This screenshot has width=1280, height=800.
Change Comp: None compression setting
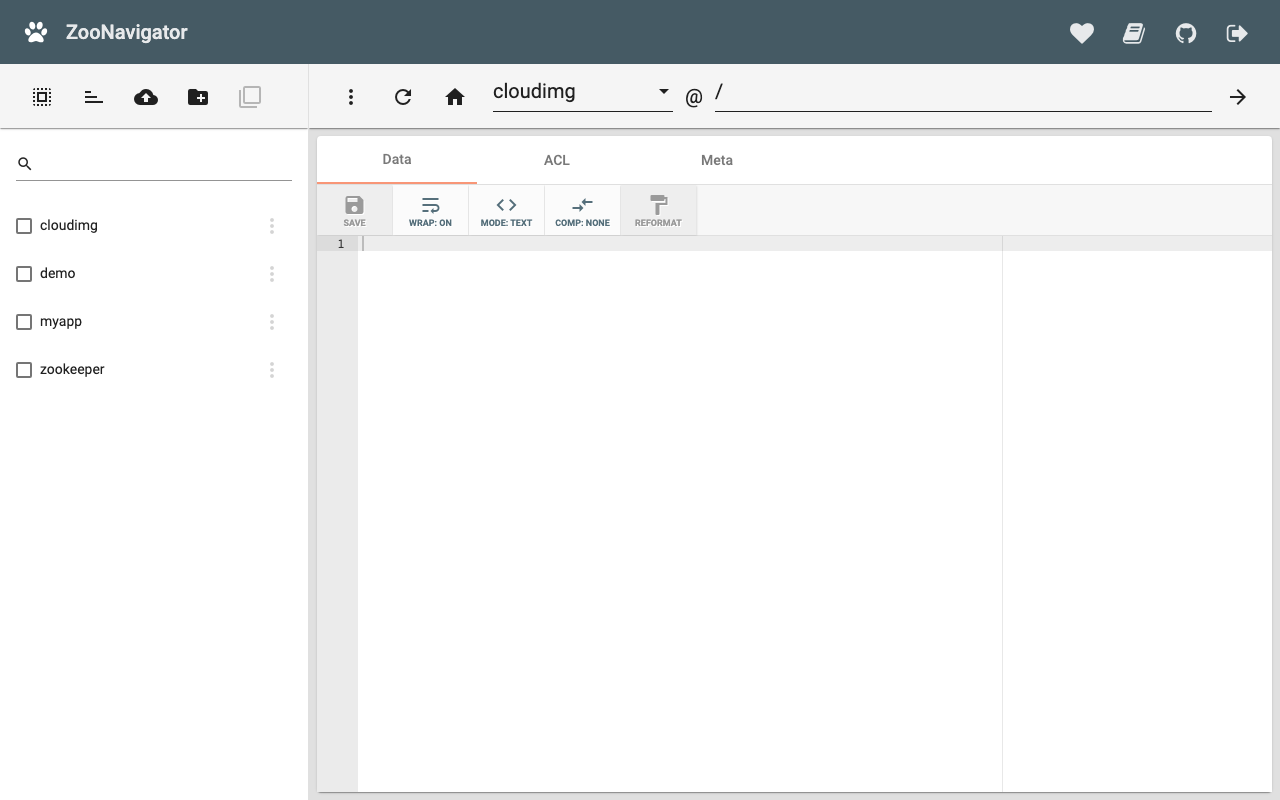click(x=583, y=210)
